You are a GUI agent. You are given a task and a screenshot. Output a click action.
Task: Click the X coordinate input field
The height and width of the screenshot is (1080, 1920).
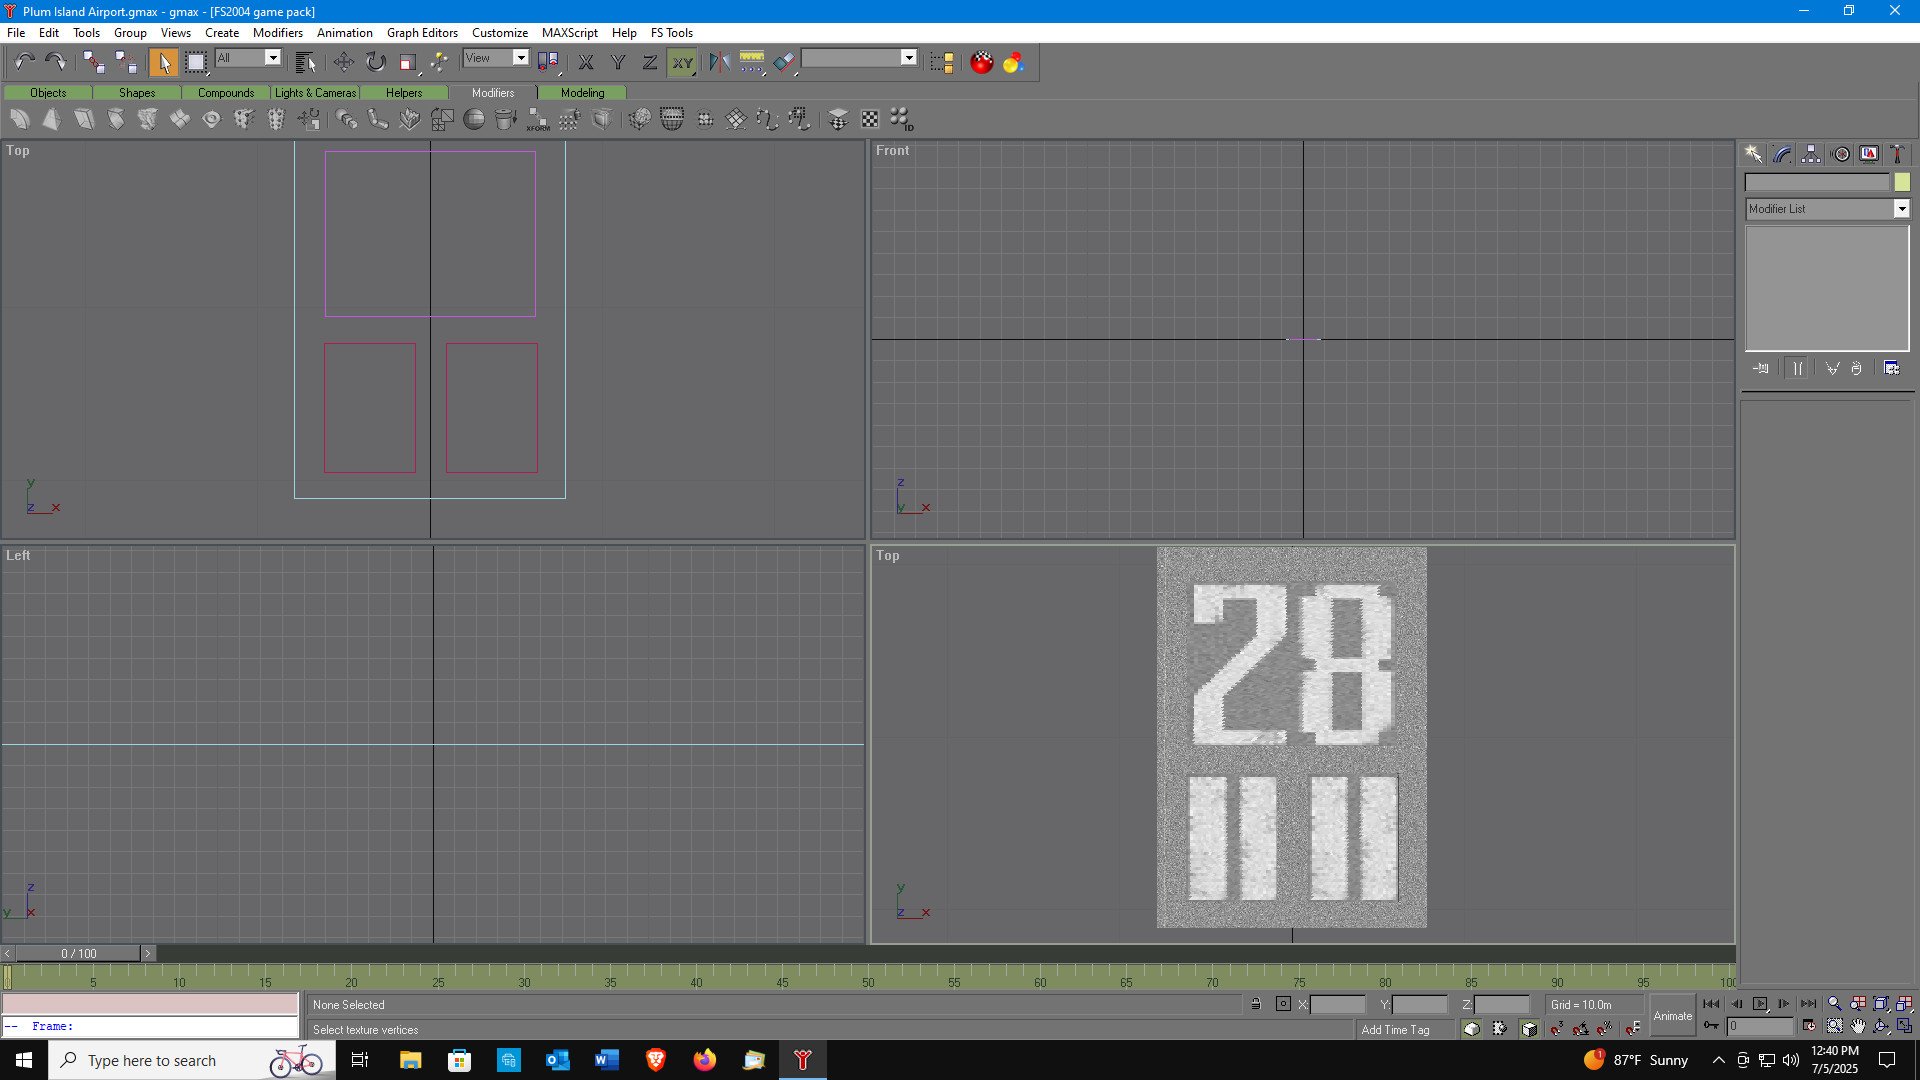tap(1337, 1004)
